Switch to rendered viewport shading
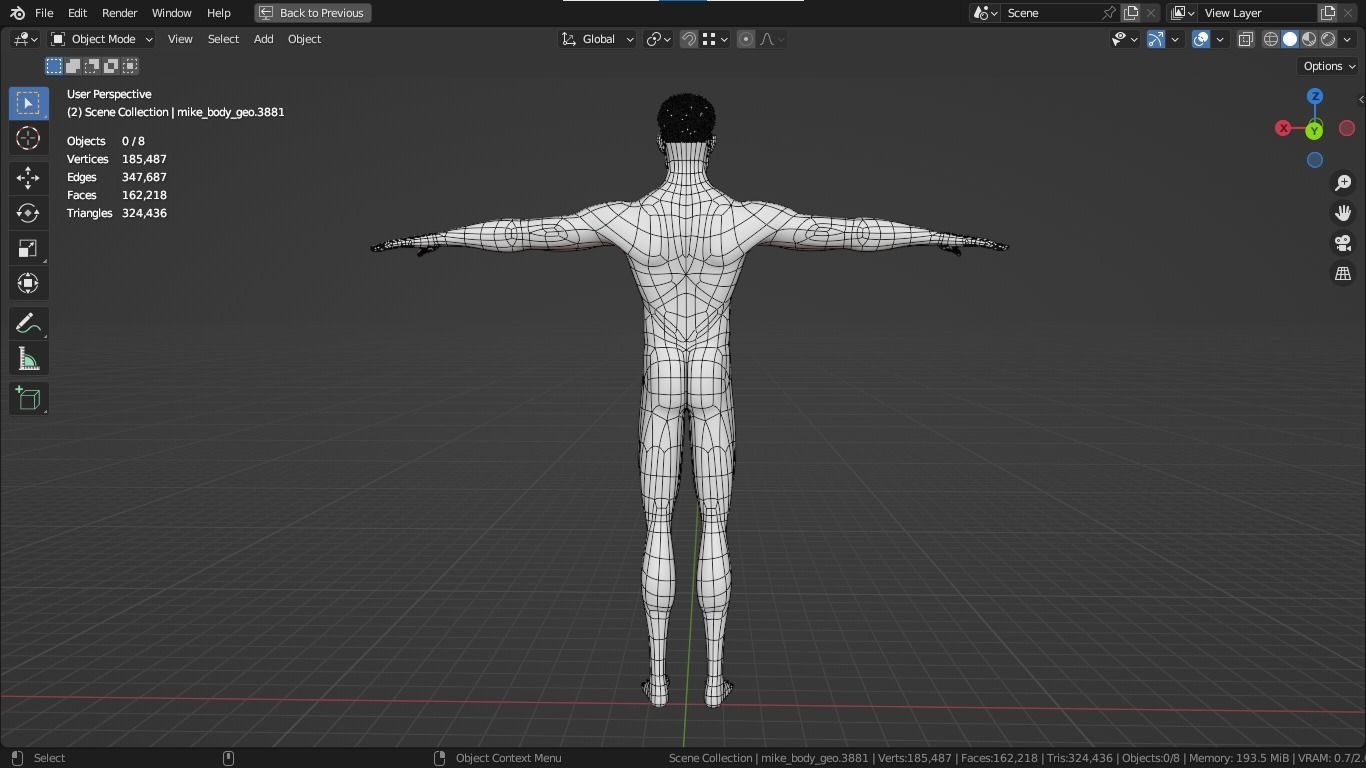Image resolution: width=1366 pixels, height=768 pixels. pyautogui.click(x=1328, y=39)
